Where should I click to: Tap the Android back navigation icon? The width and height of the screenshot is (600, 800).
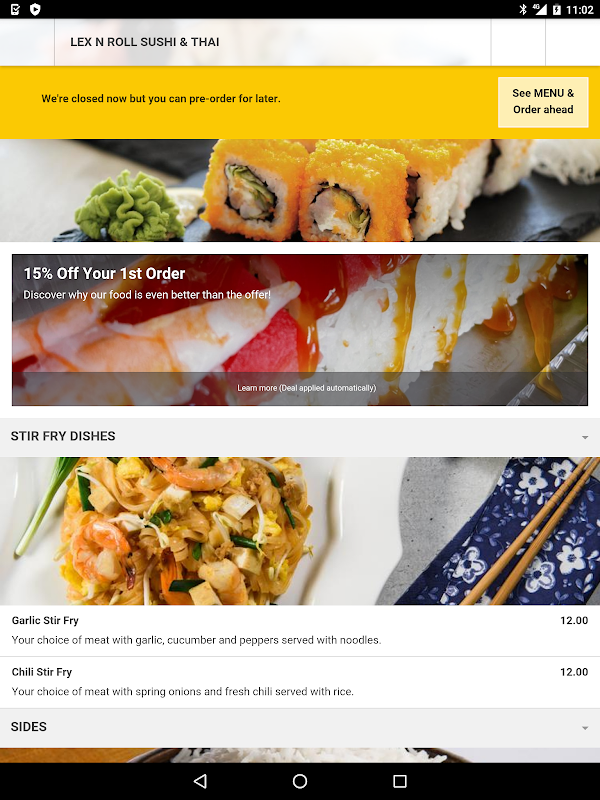[200, 781]
